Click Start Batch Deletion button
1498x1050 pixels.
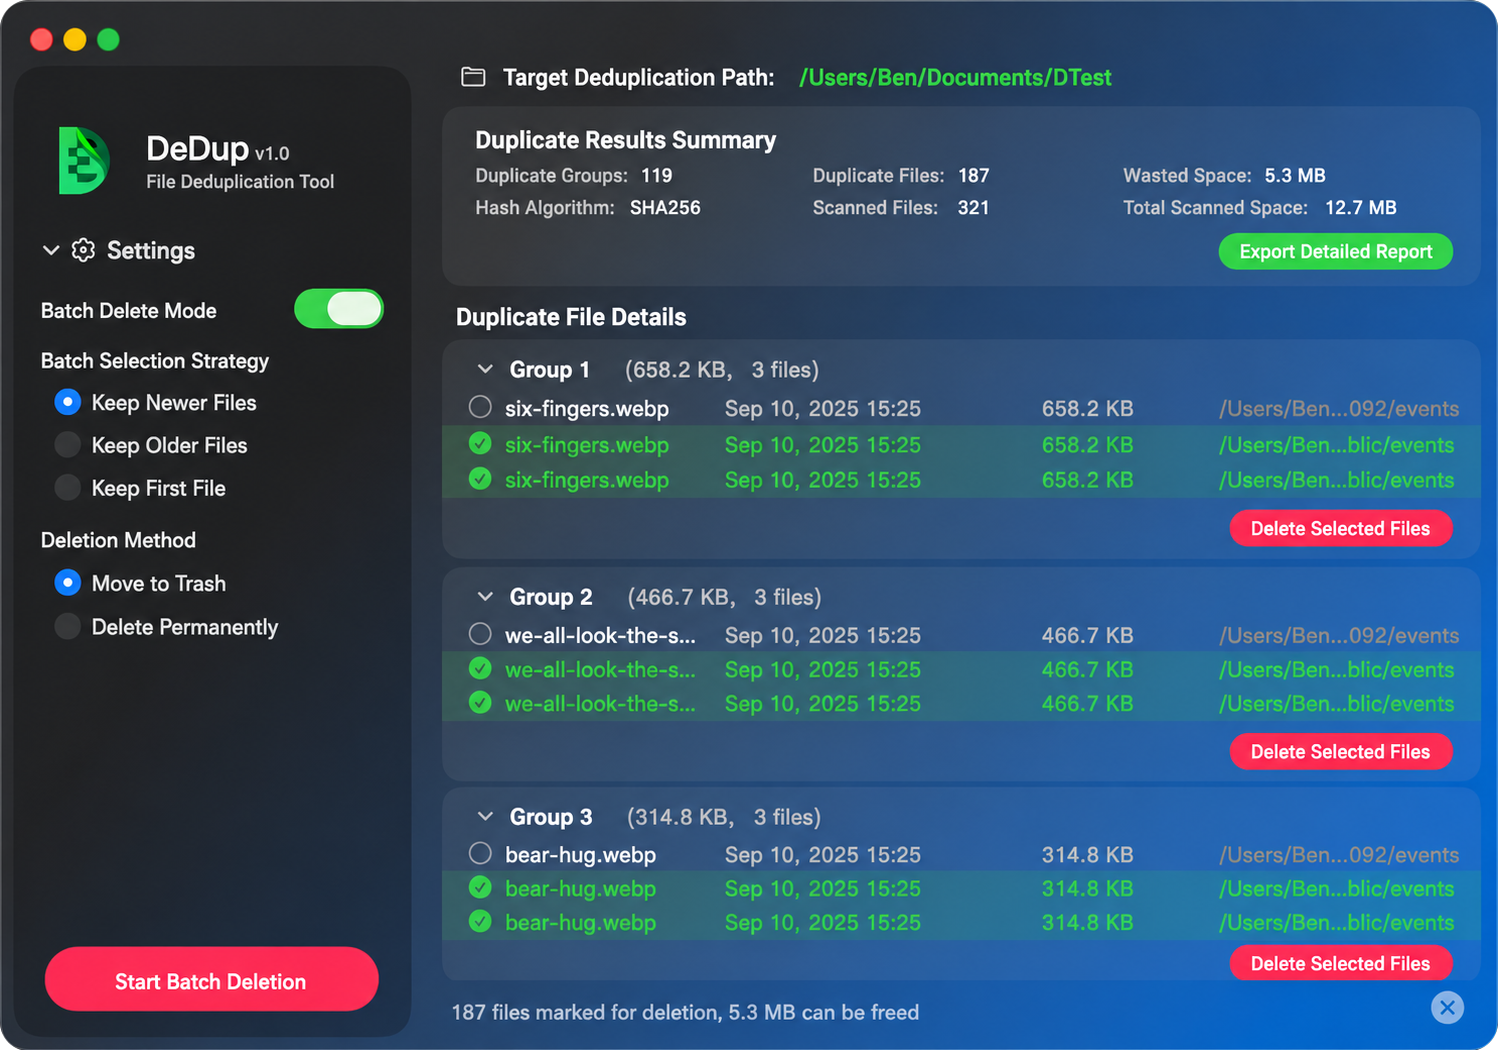point(211,980)
